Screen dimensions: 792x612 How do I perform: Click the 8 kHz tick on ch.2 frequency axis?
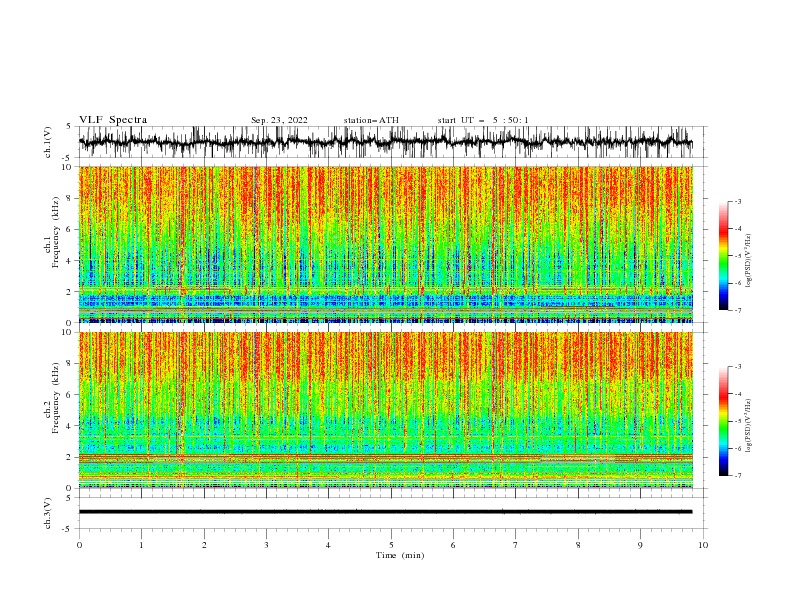70,363
